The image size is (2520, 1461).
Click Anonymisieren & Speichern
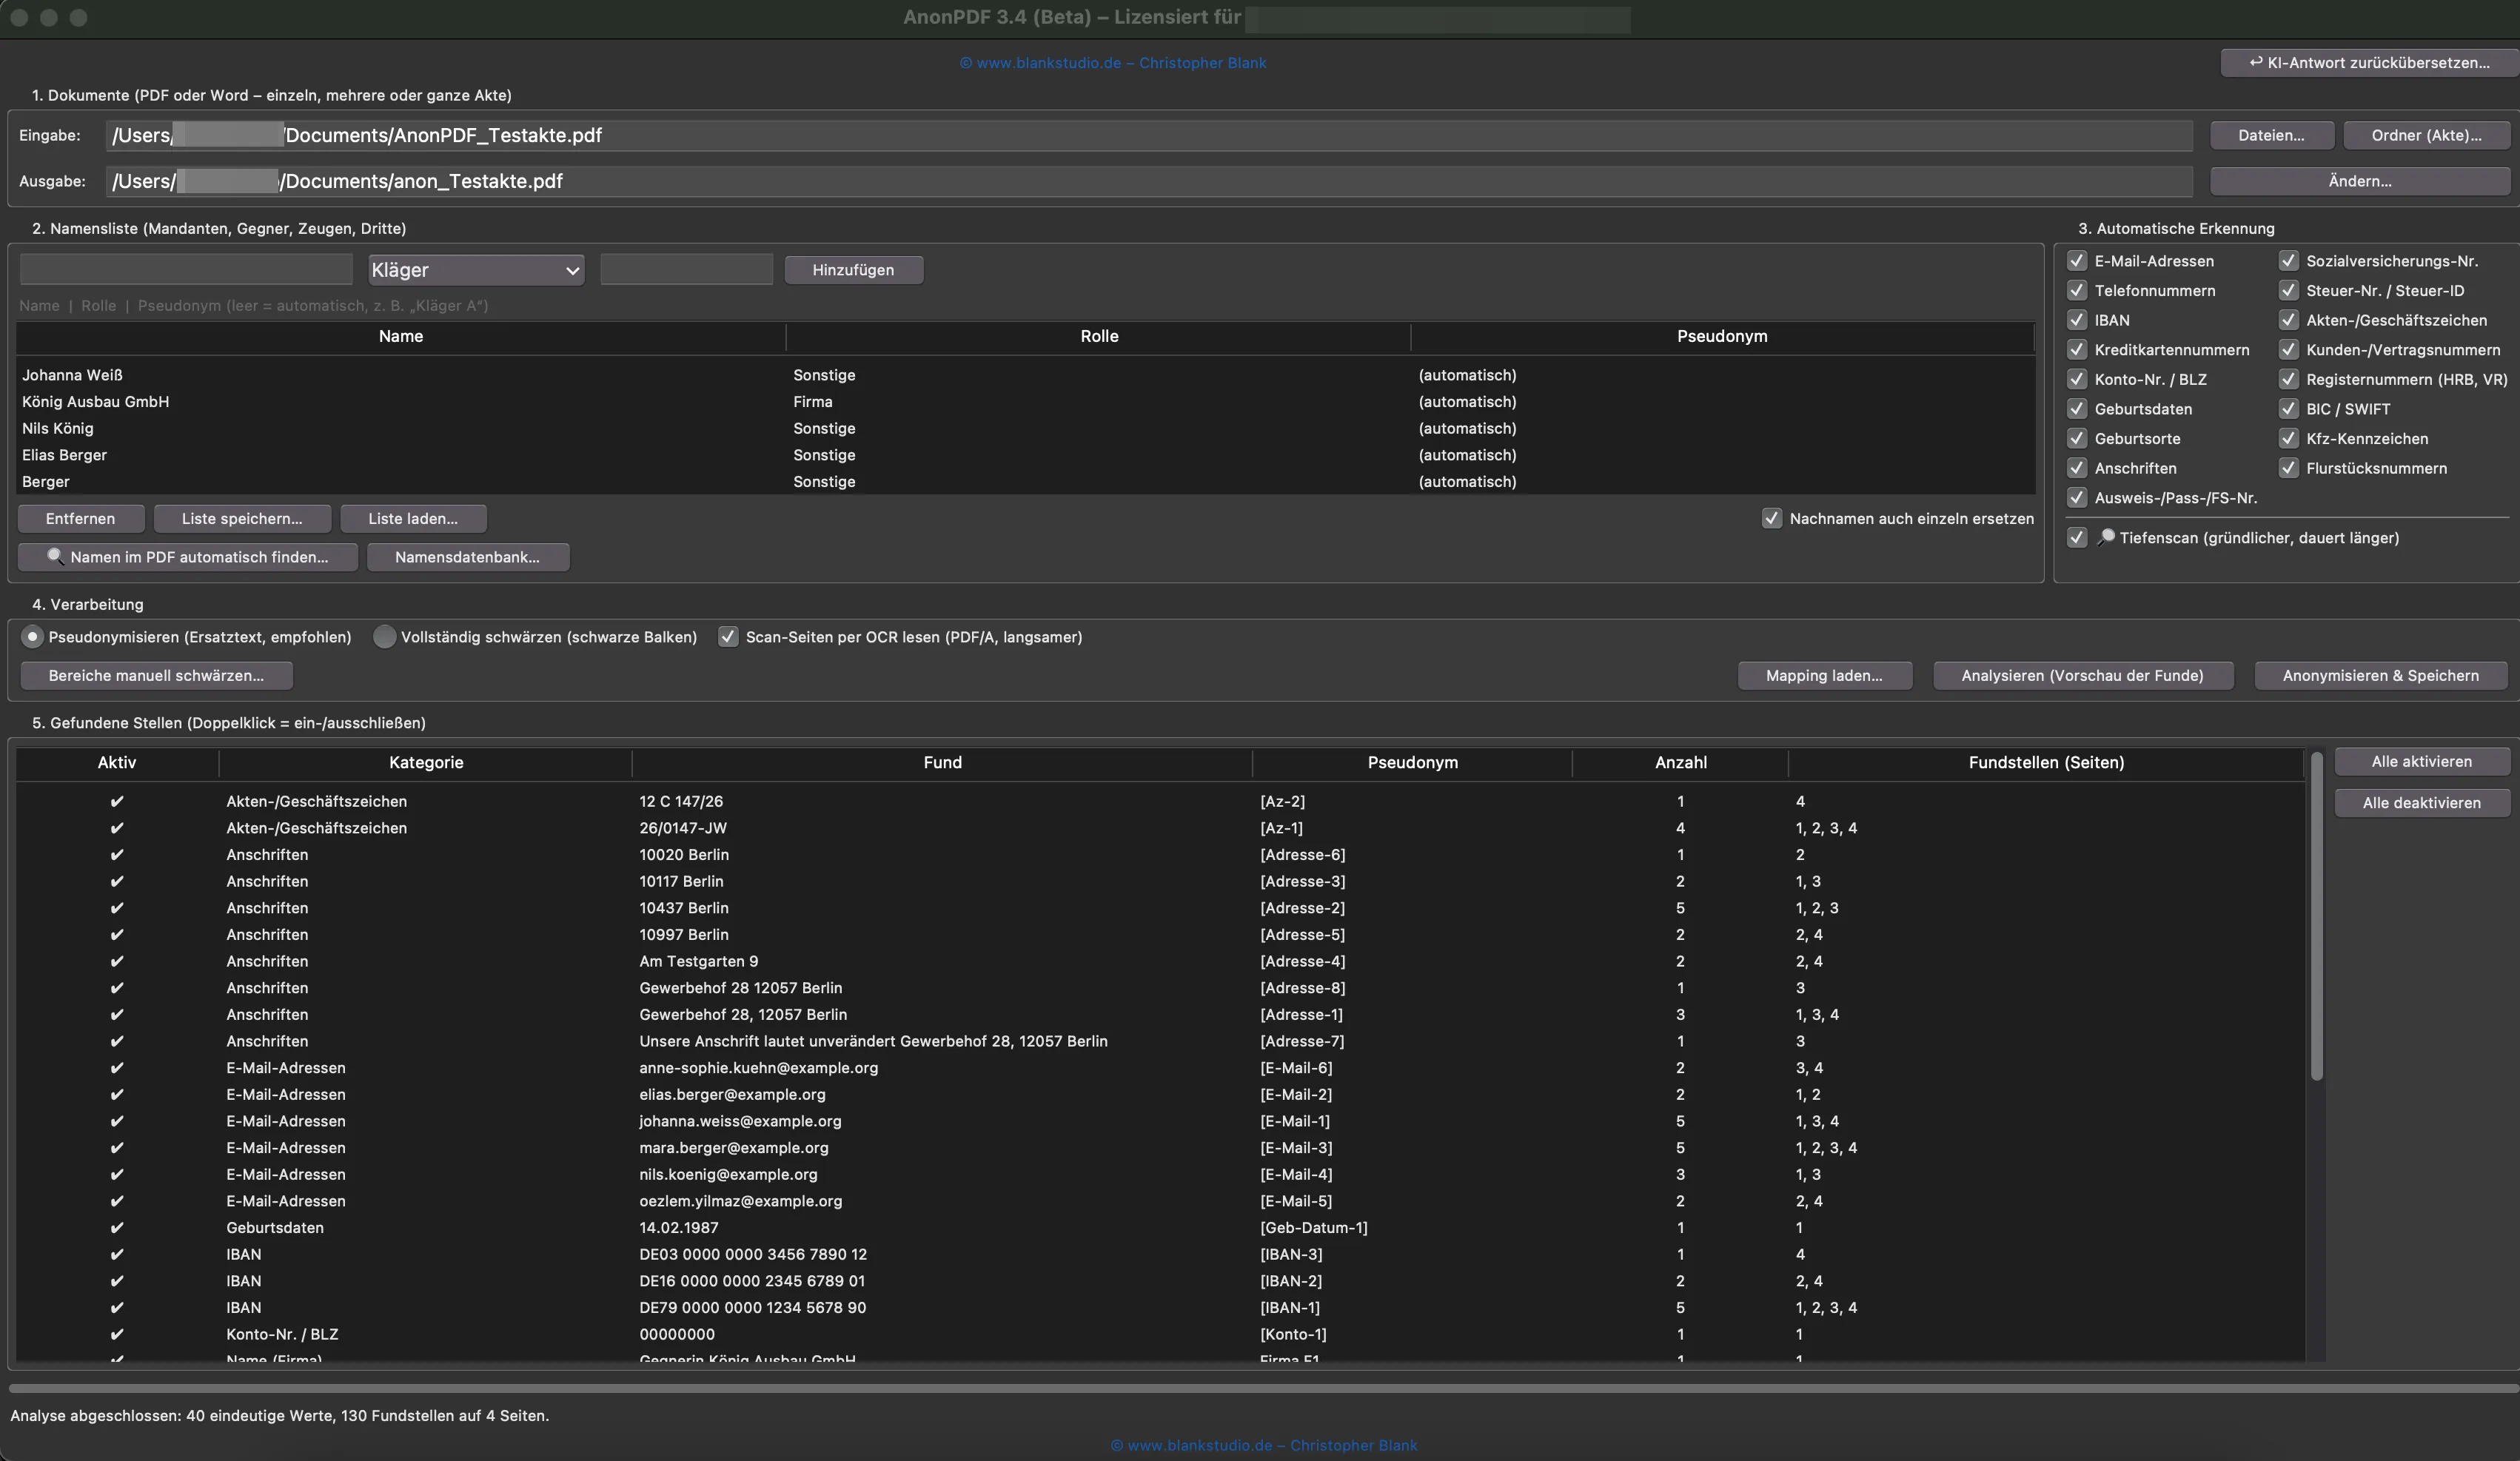pos(2380,675)
